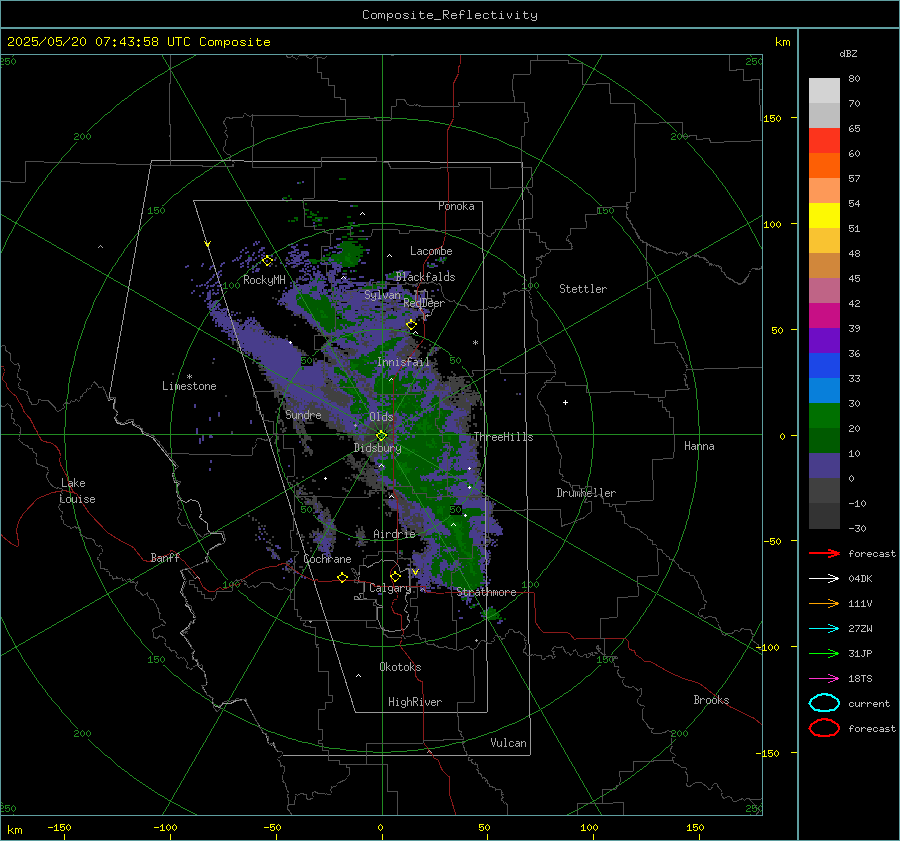Click the red forecast arrow in the legend
The width and height of the screenshot is (900, 841).
[824, 553]
